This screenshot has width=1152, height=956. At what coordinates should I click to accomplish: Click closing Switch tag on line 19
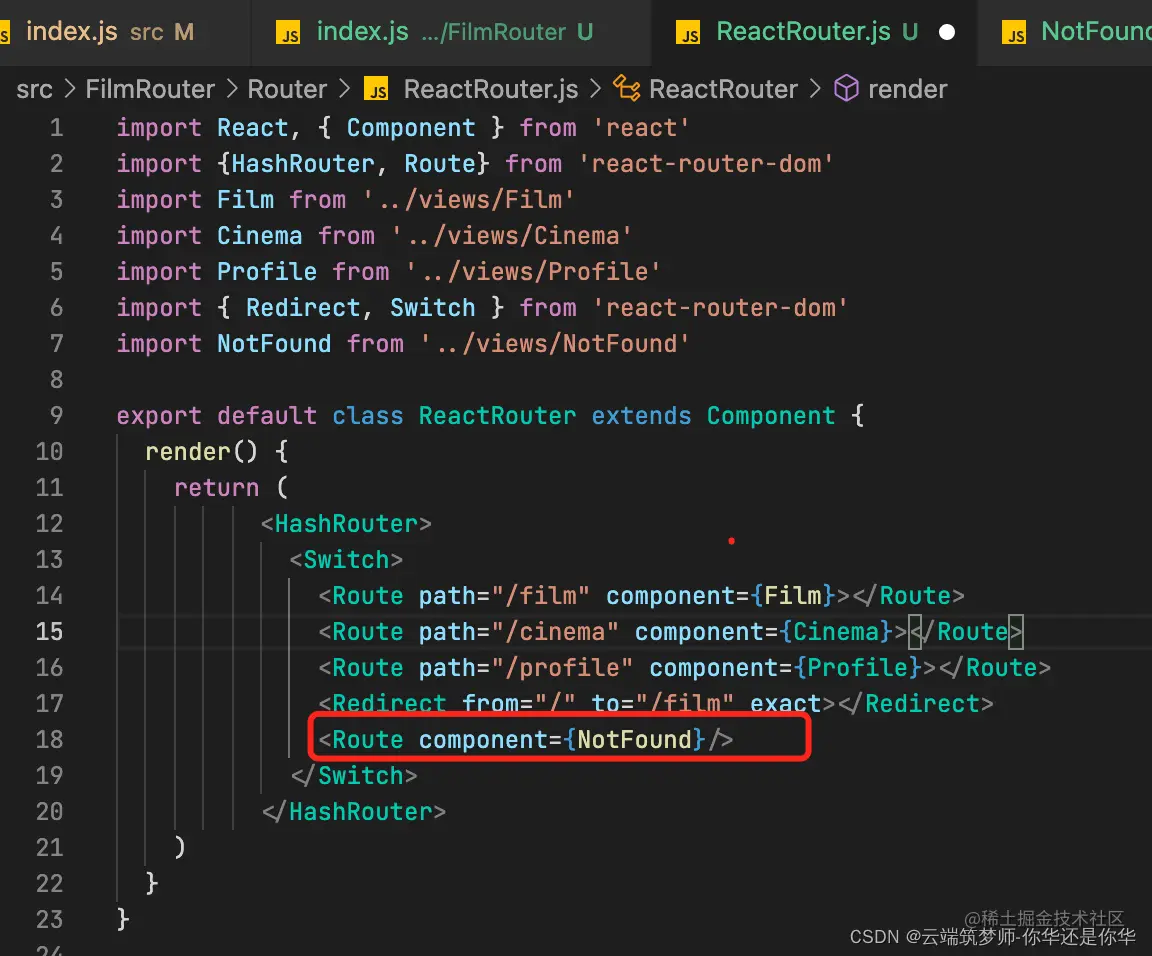[353, 776]
